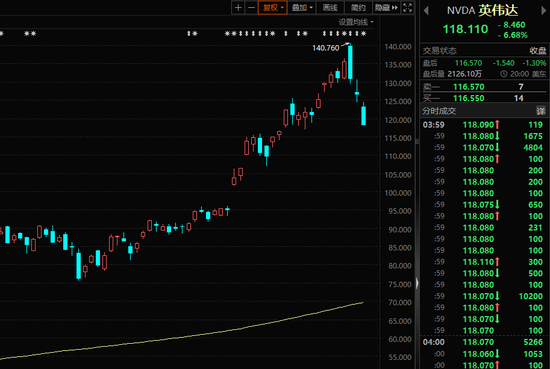This screenshot has width=550, height=369.
Task: Select trade row with volume 4804
Action: 483,148
